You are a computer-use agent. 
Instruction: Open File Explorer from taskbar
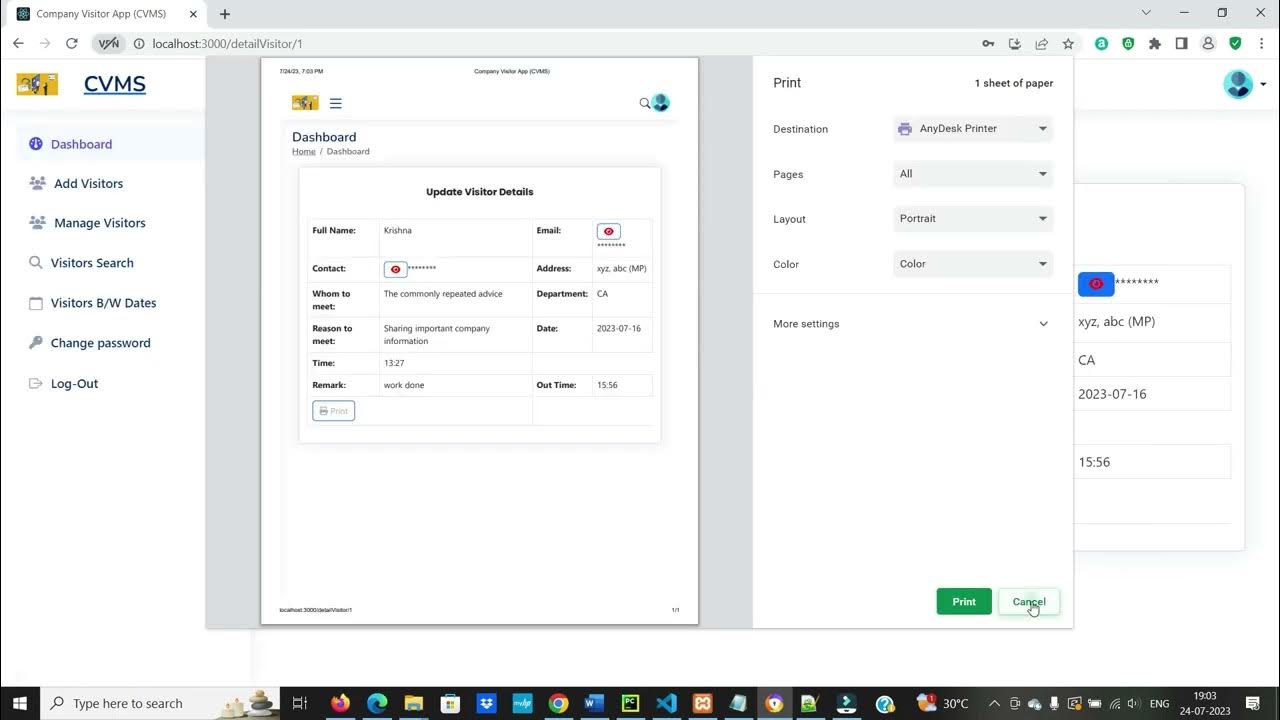[x=413, y=703]
